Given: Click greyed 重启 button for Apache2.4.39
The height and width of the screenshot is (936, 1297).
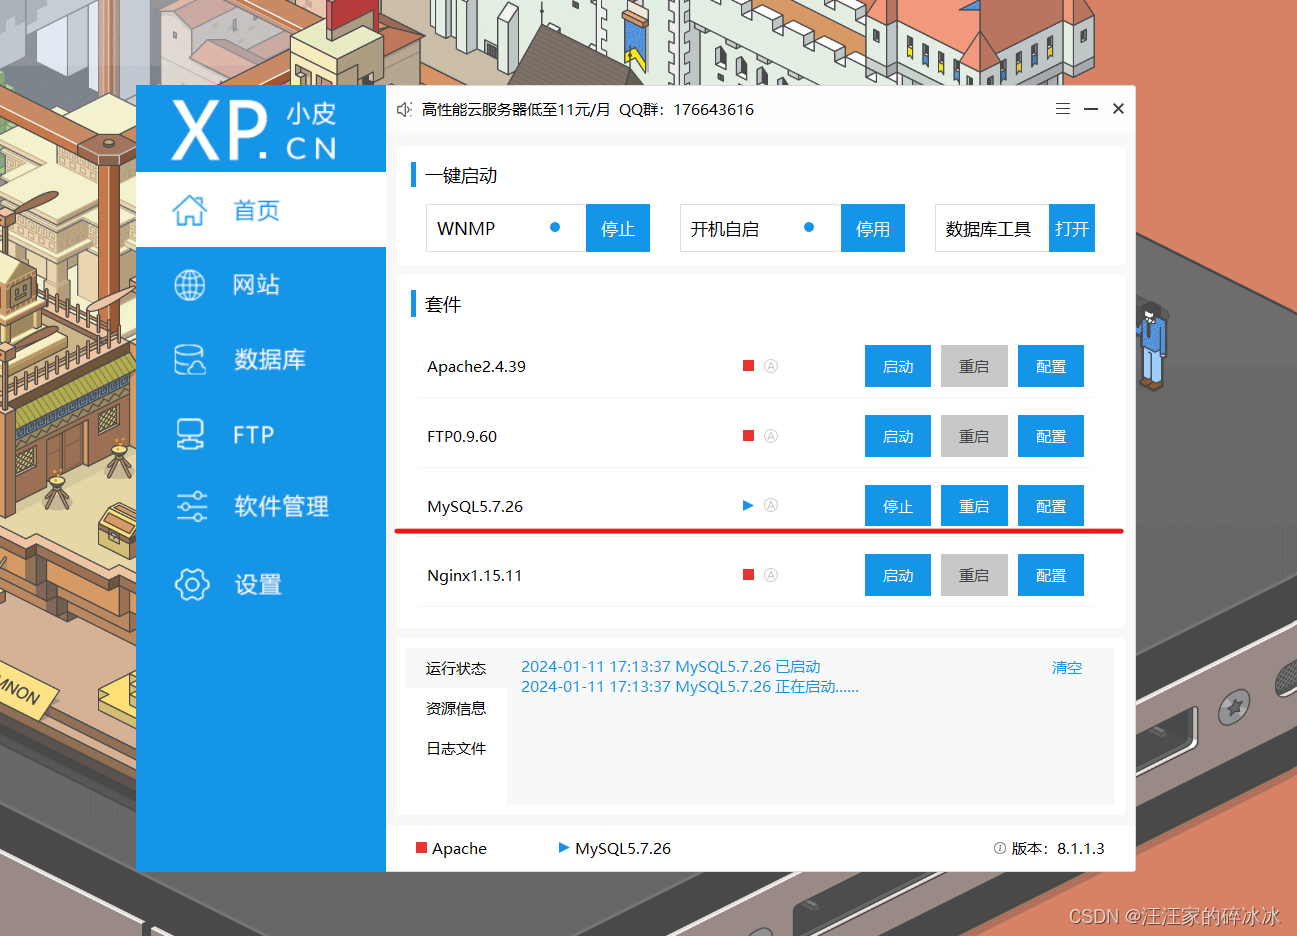Looking at the screenshot, I should (x=974, y=366).
